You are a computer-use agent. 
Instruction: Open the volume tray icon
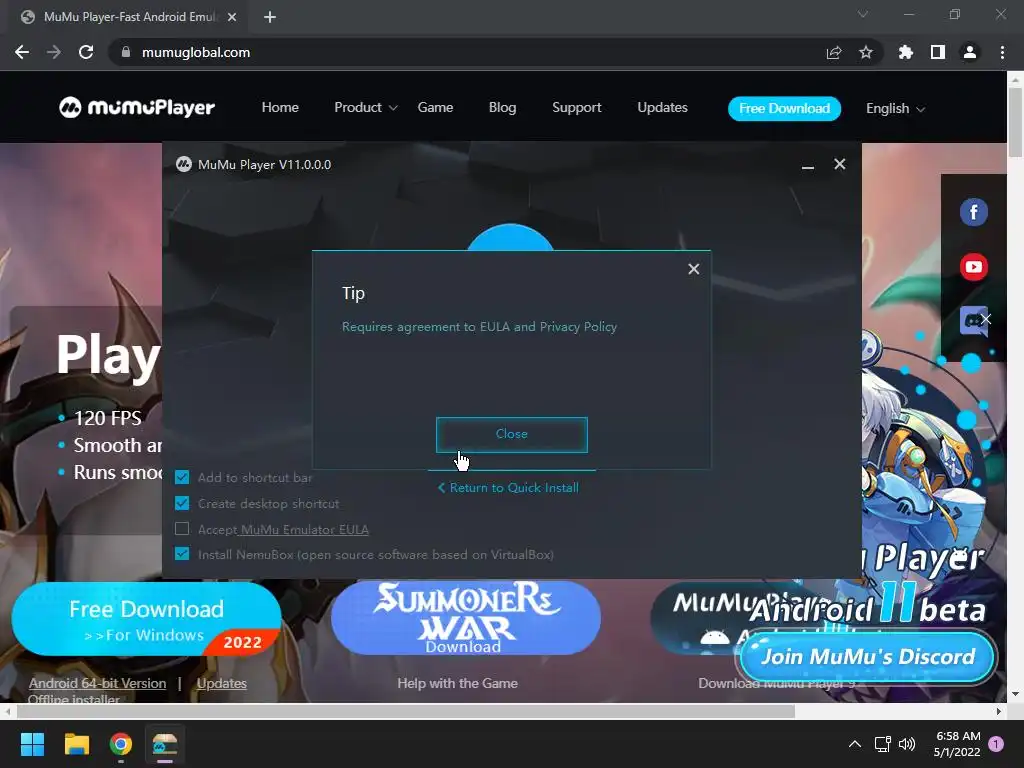click(906, 744)
